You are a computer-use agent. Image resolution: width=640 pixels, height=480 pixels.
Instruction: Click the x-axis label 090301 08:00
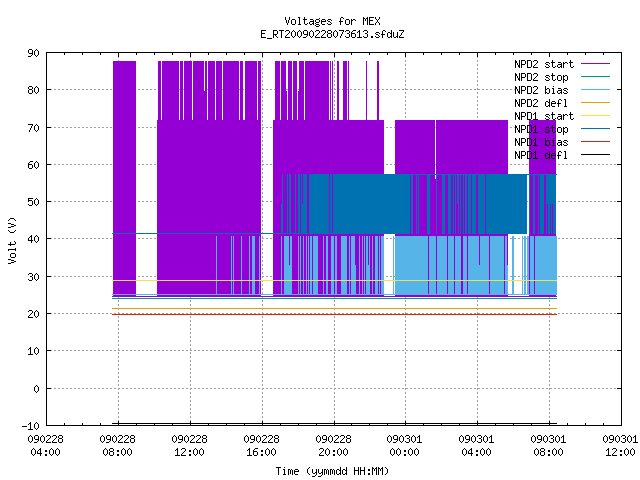[548, 446]
